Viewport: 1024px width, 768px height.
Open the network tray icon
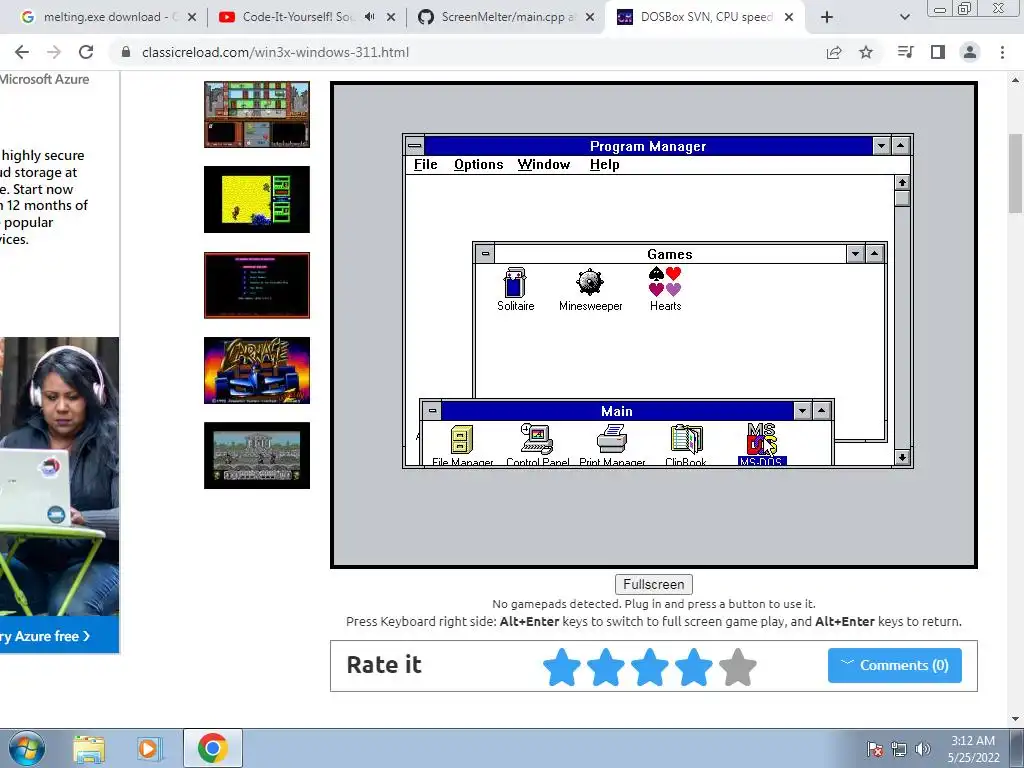(899, 749)
